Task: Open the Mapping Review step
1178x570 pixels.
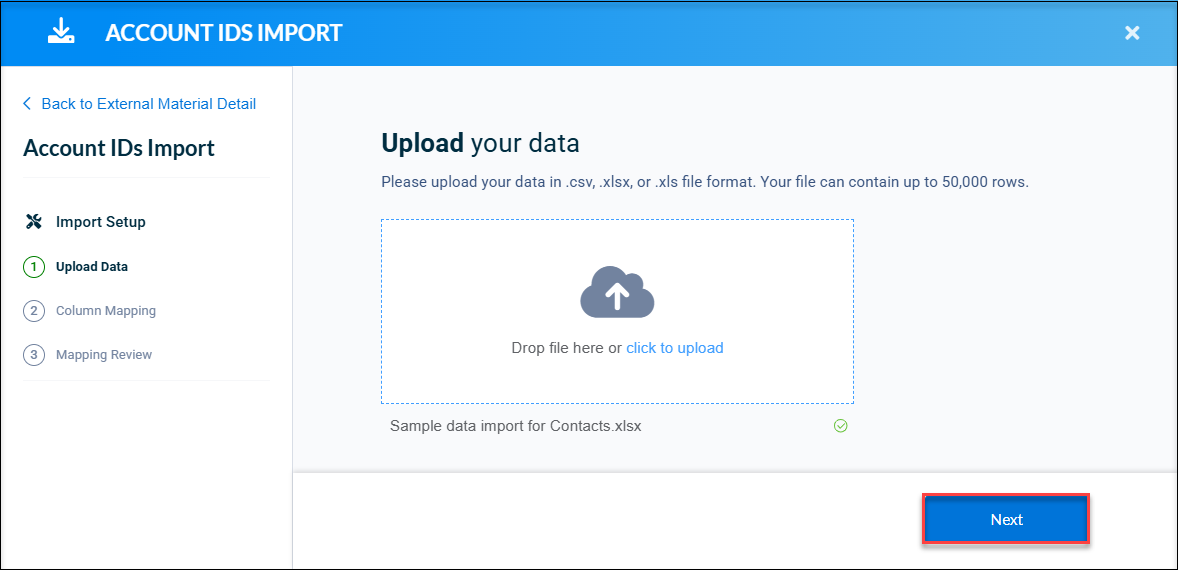Action: tap(104, 354)
